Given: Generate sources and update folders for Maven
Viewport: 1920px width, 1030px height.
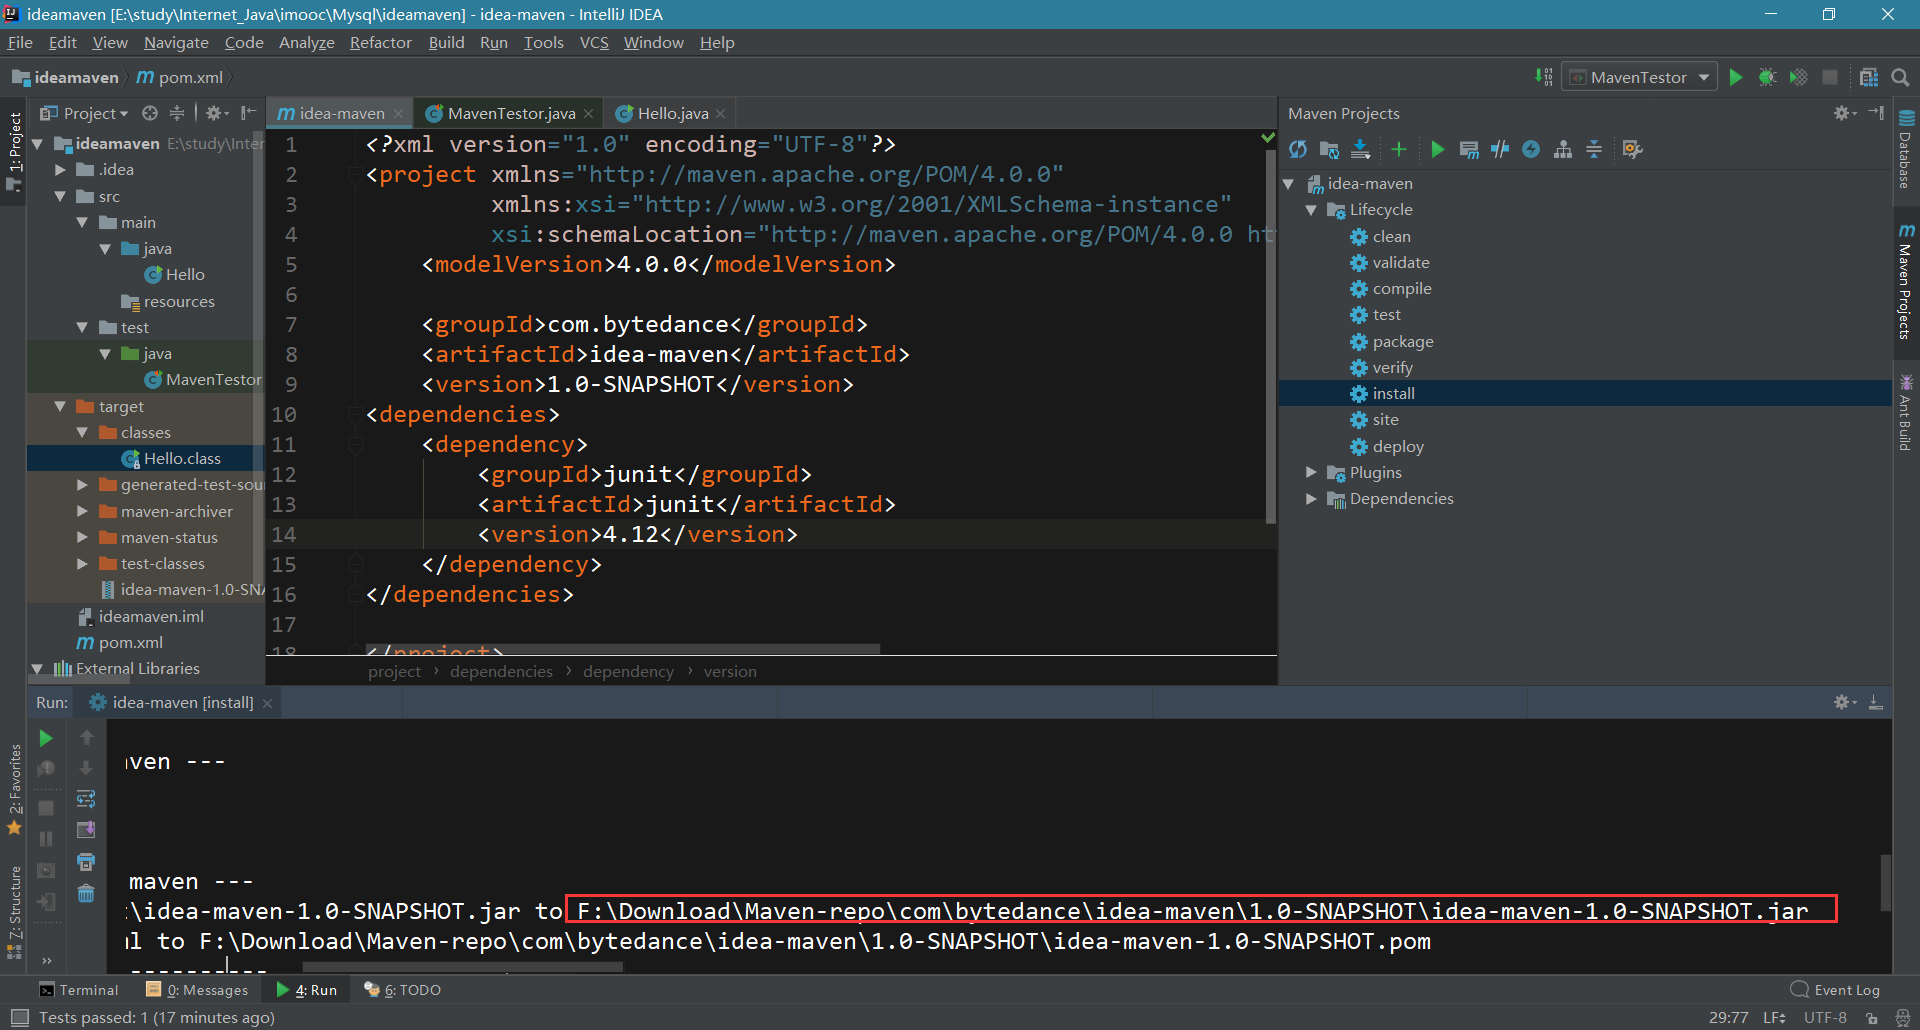Looking at the screenshot, I should click(x=1329, y=149).
